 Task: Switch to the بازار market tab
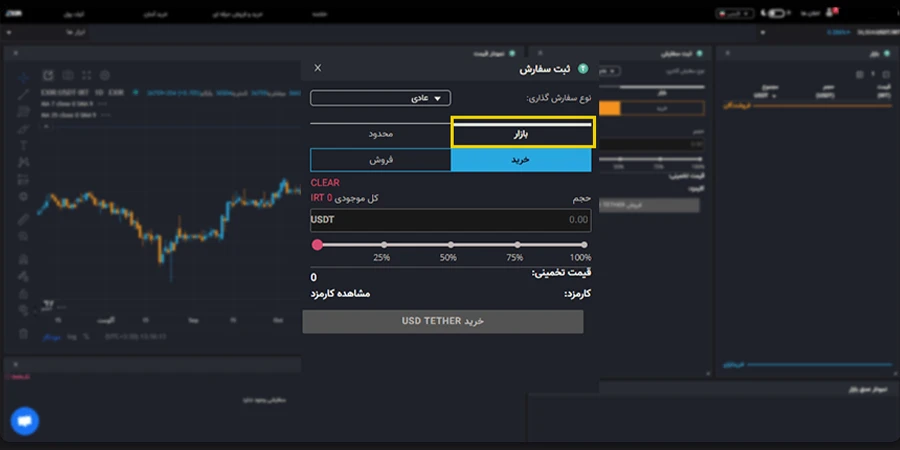coord(521,135)
